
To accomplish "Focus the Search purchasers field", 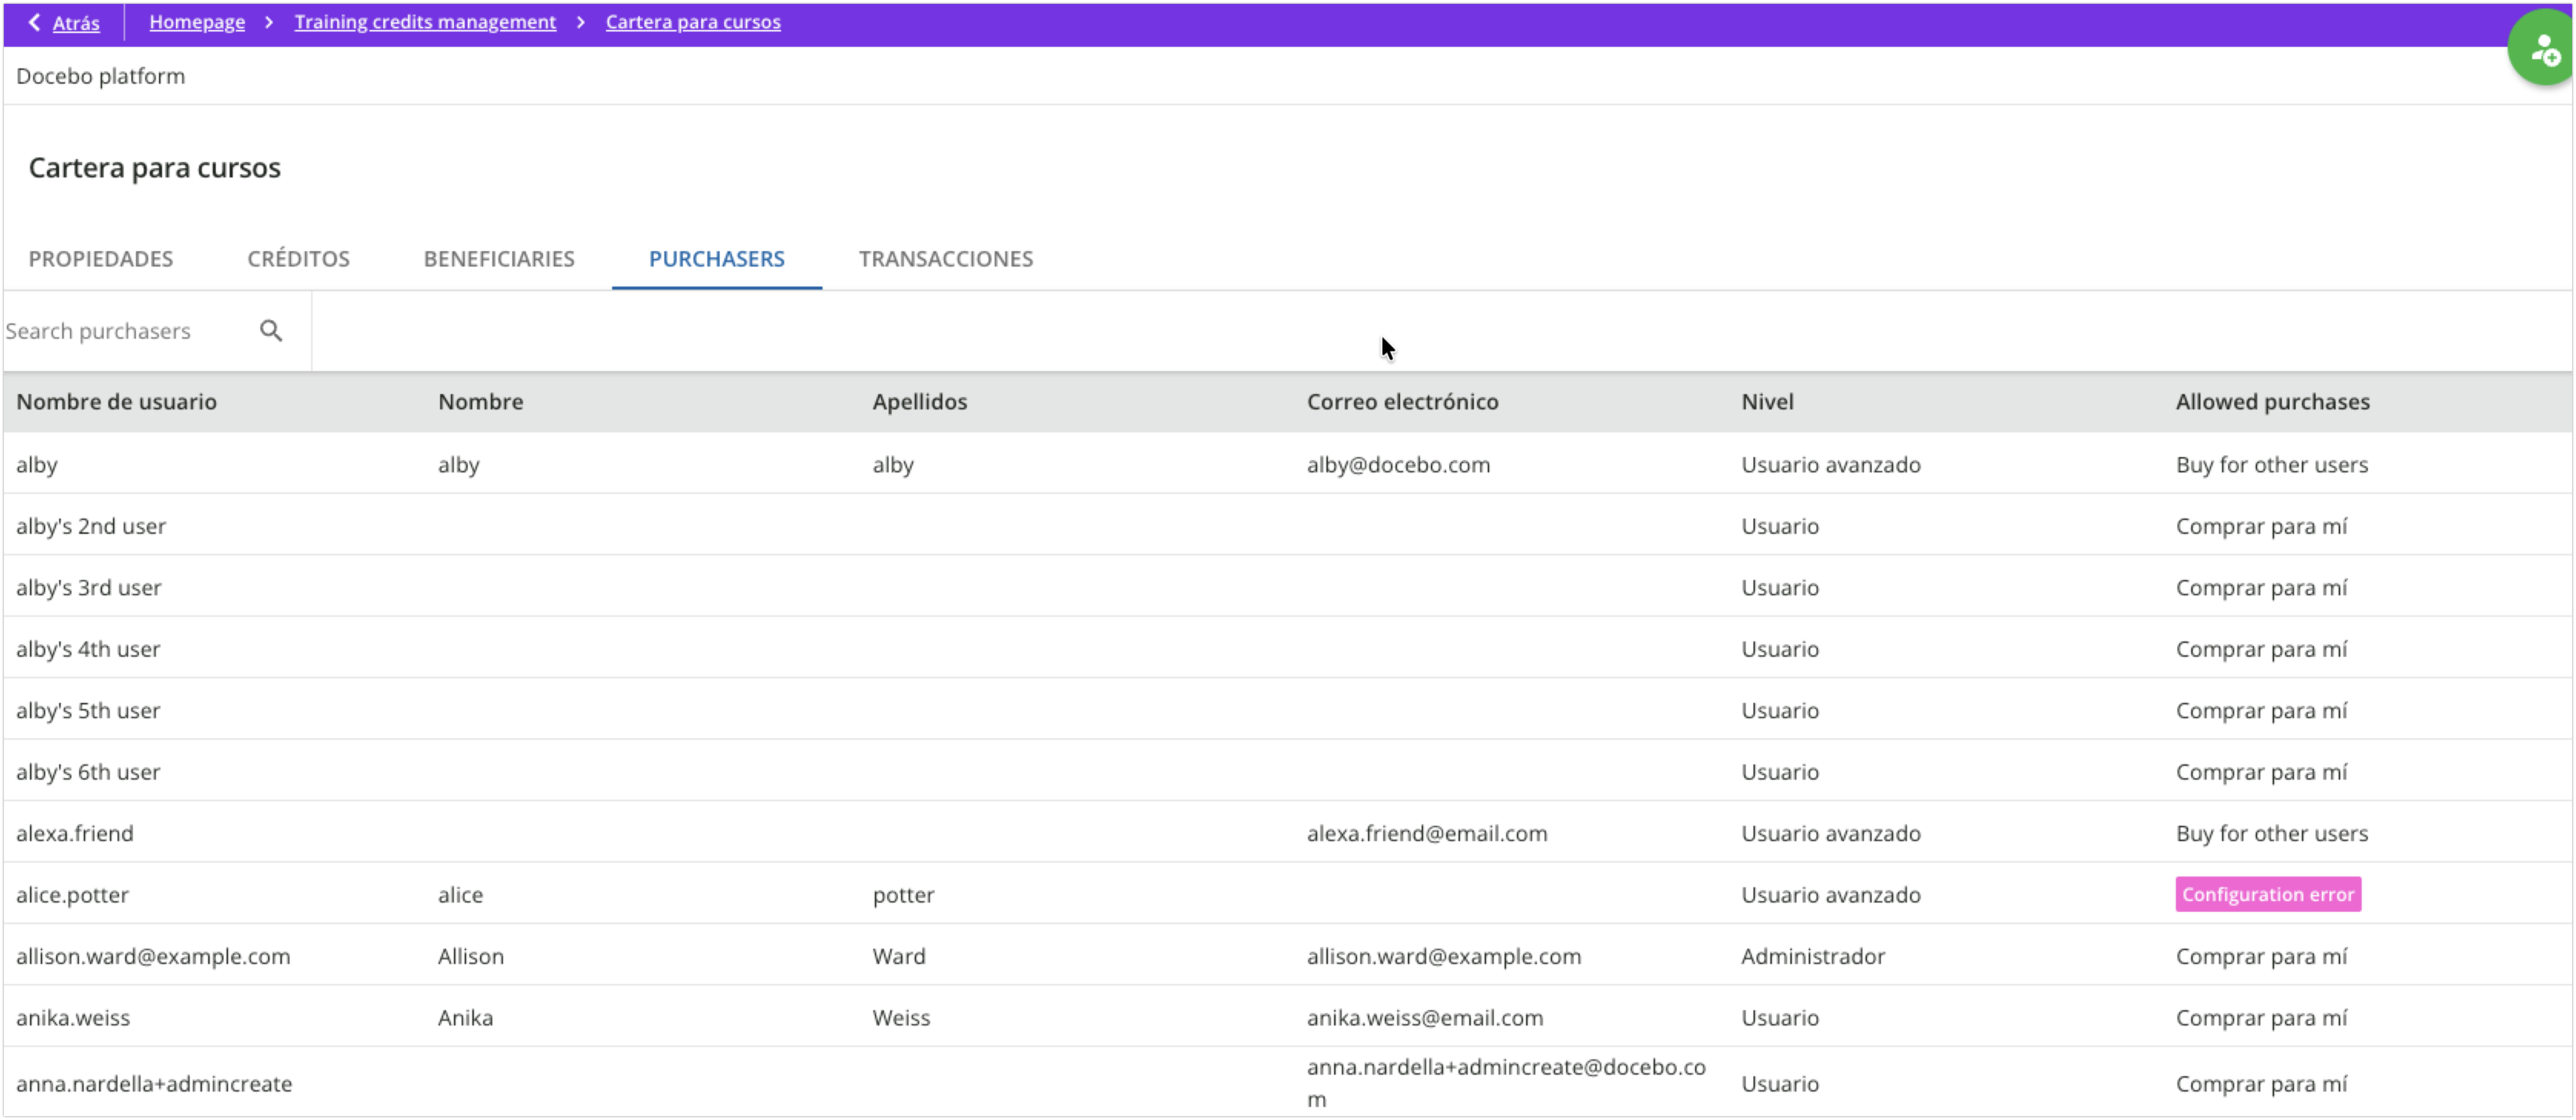I will point(120,331).
